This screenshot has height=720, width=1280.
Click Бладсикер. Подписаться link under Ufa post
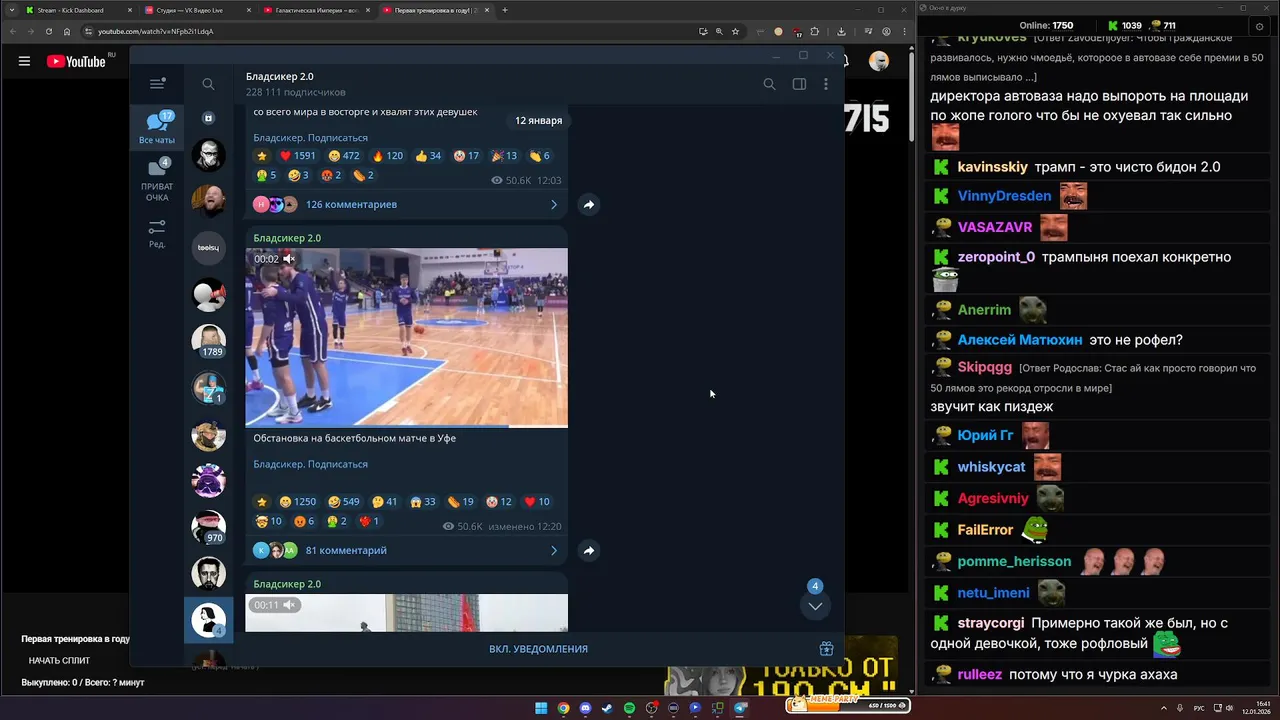tap(310, 464)
